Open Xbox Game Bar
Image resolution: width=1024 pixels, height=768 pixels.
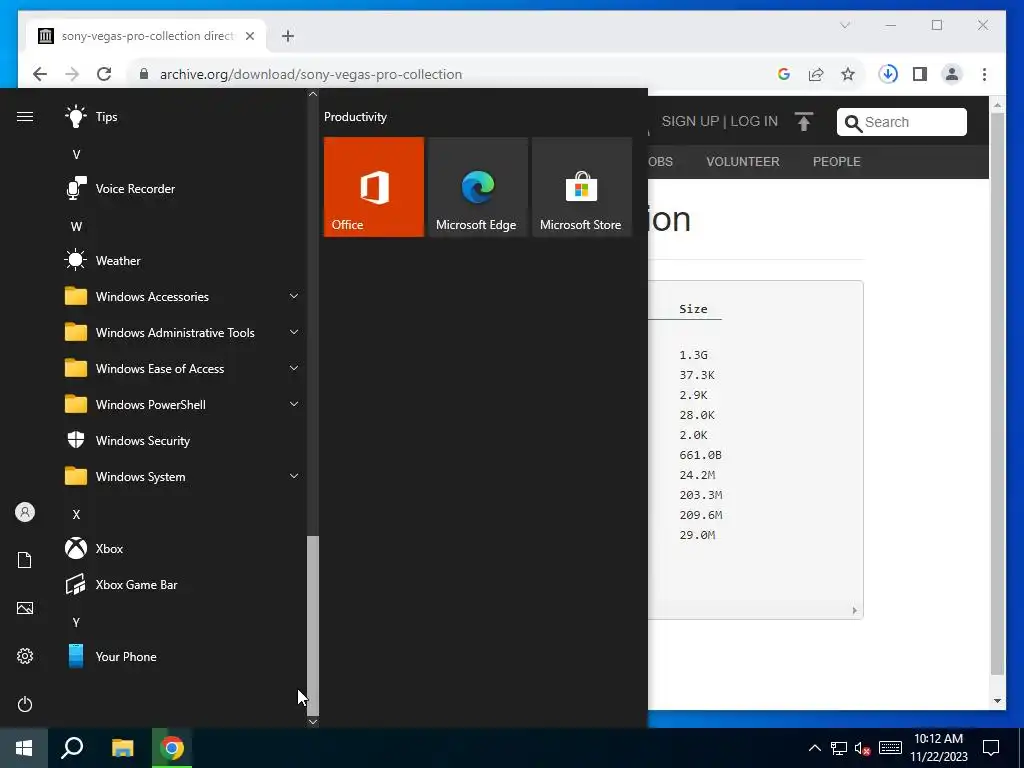(183, 584)
